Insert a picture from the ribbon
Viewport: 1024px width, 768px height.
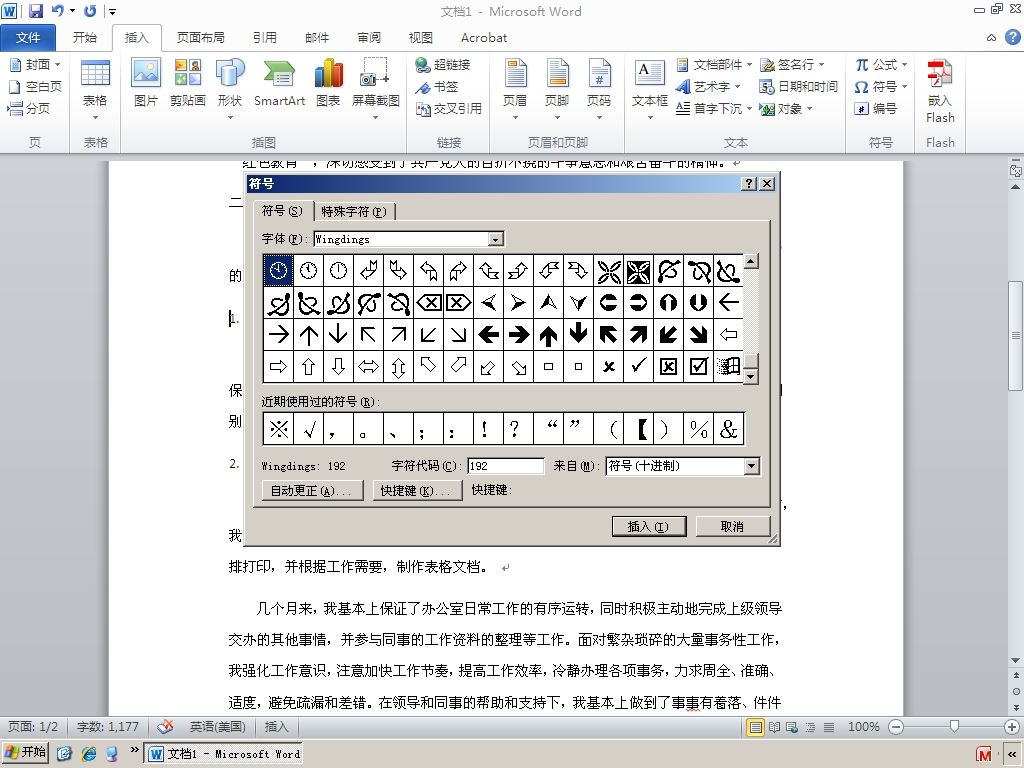pos(146,82)
